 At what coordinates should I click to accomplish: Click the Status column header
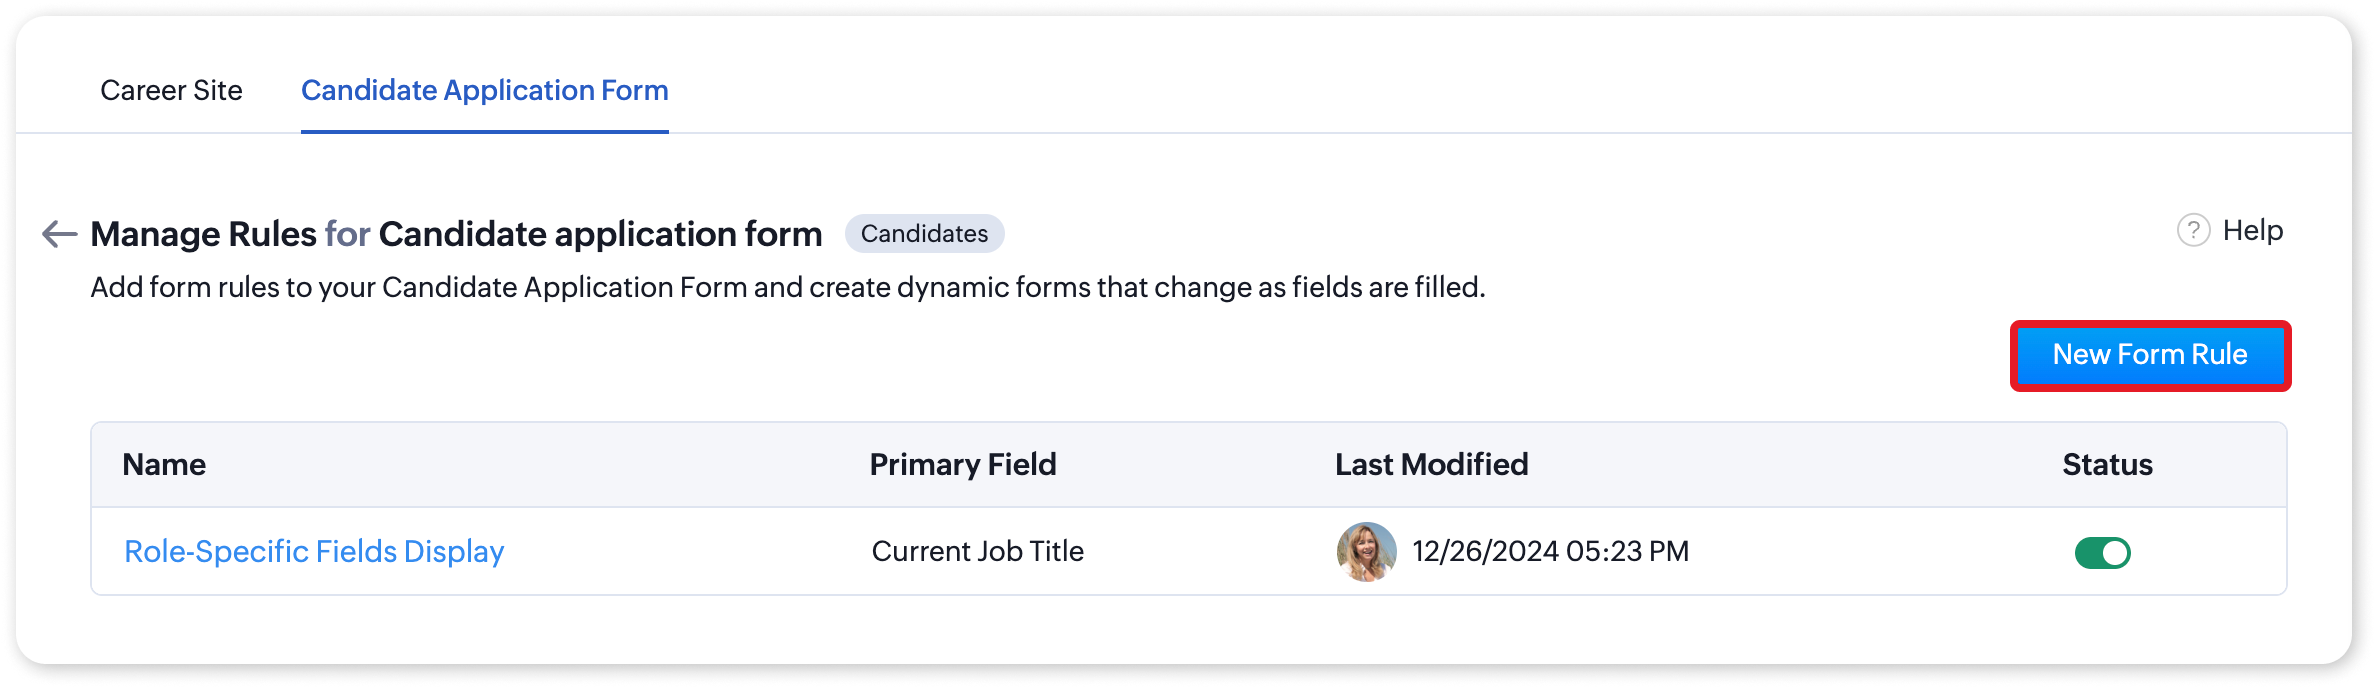[2107, 464]
